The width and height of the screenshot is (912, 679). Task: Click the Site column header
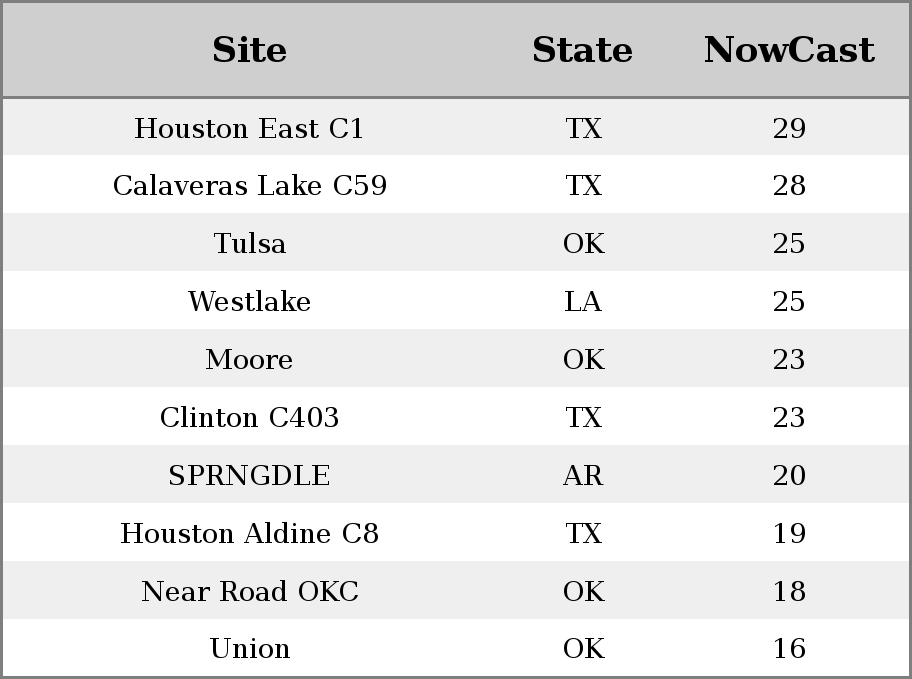[250, 49]
